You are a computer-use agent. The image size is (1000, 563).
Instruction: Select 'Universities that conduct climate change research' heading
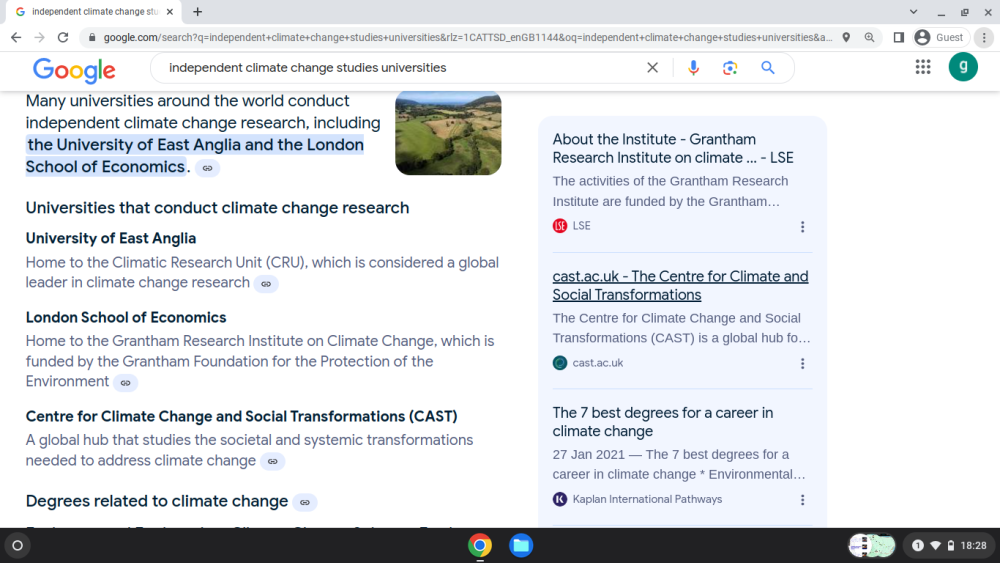(x=217, y=208)
